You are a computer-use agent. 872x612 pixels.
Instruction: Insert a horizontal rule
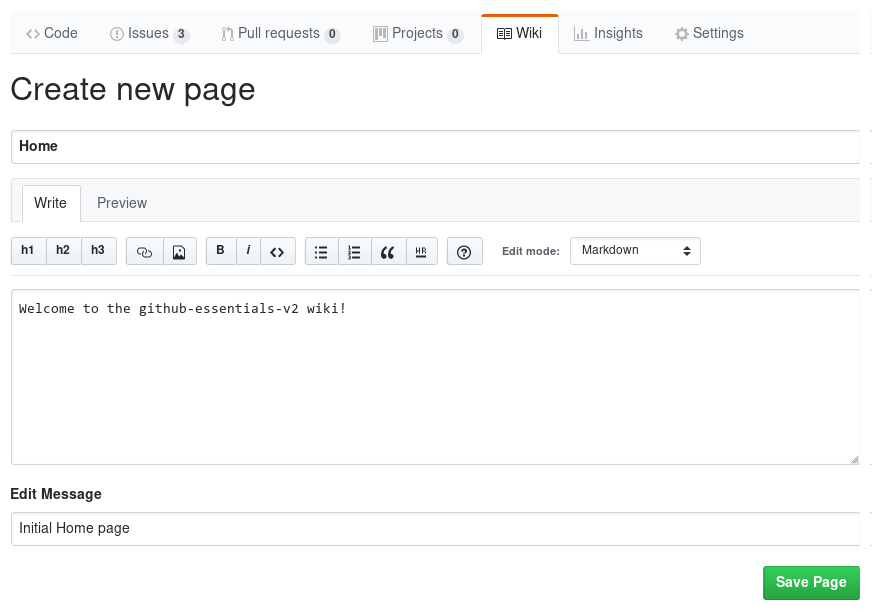click(421, 252)
